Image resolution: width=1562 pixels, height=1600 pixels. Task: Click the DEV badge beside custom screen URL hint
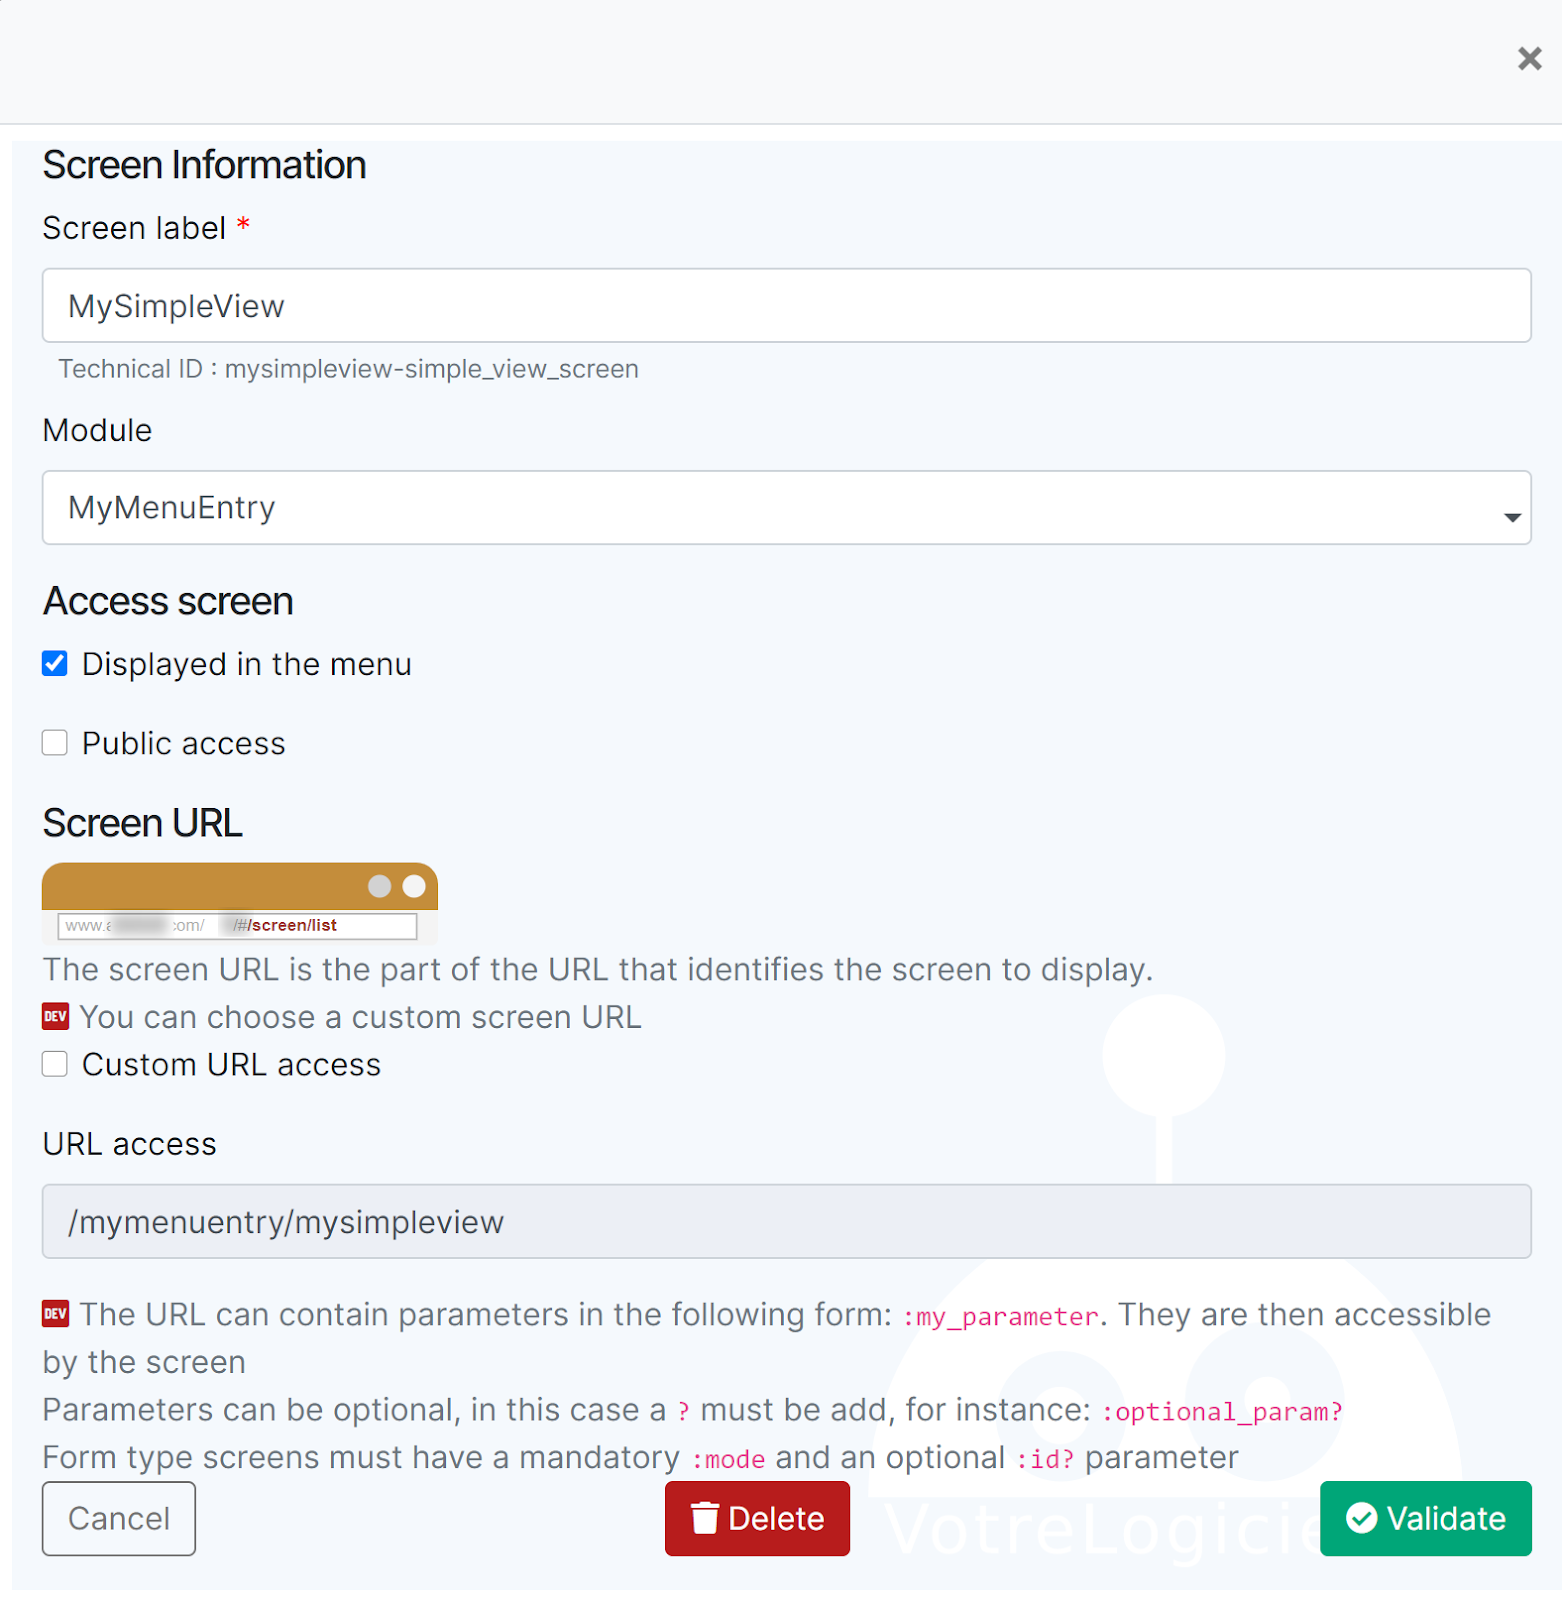point(55,1017)
